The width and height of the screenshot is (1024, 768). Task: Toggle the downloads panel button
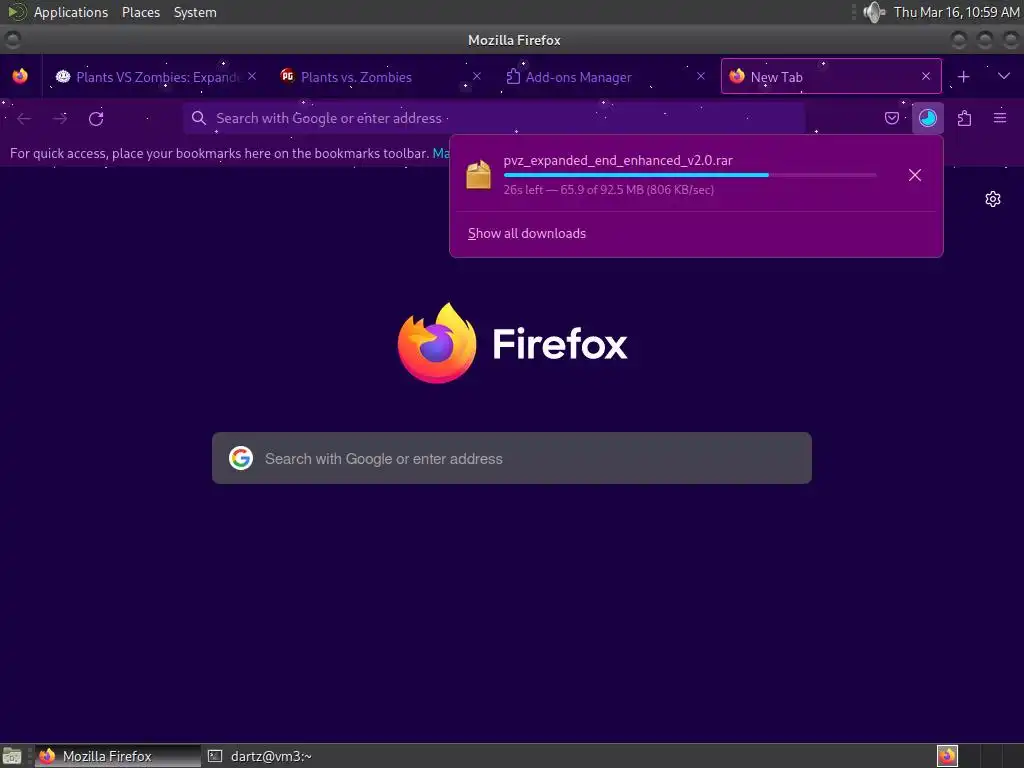point(927,118)
